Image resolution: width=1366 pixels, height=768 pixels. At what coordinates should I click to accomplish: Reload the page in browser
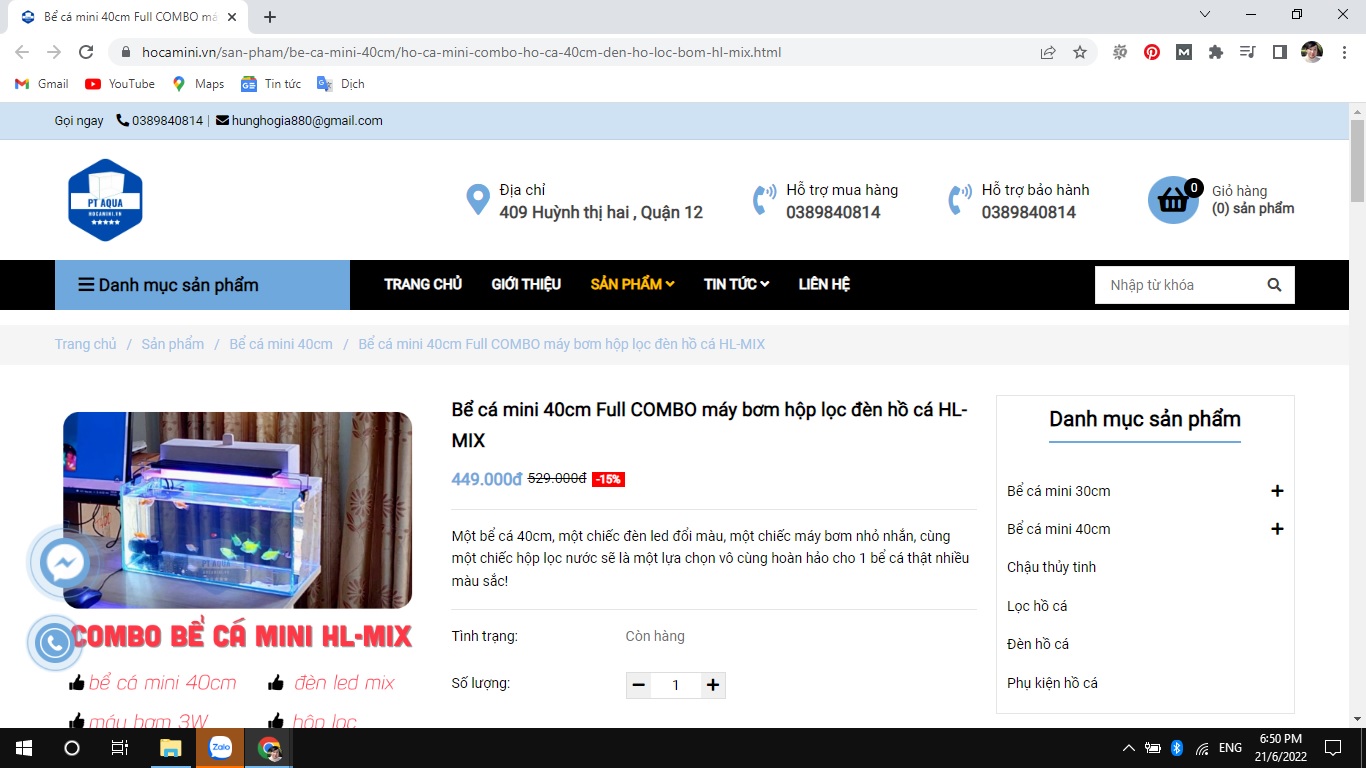86,52
